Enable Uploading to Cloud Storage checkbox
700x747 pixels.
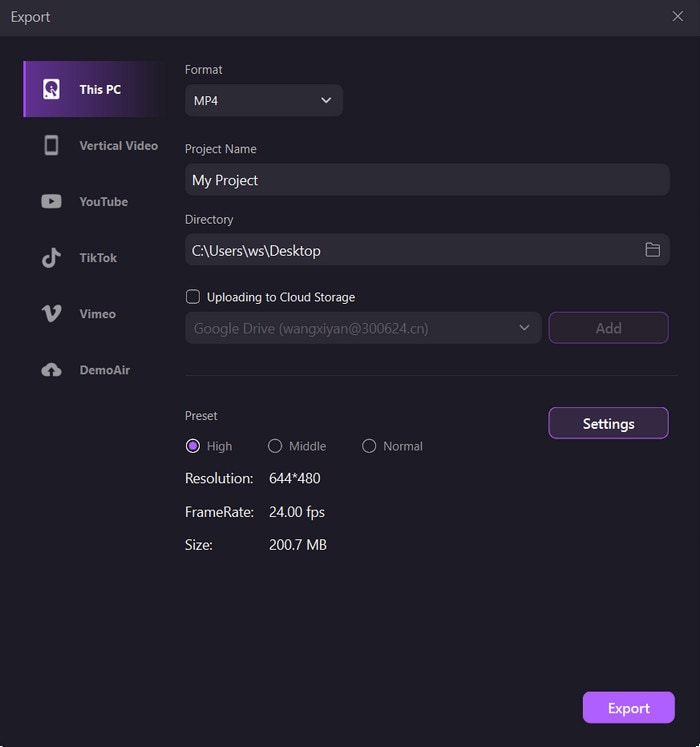coord(193,297)
